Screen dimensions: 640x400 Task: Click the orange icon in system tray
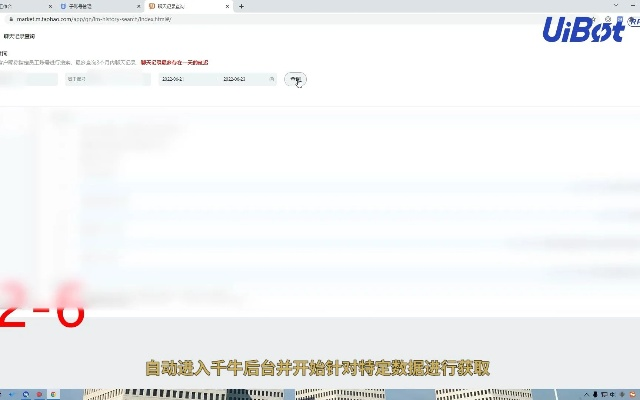click(x=632, y=394)
